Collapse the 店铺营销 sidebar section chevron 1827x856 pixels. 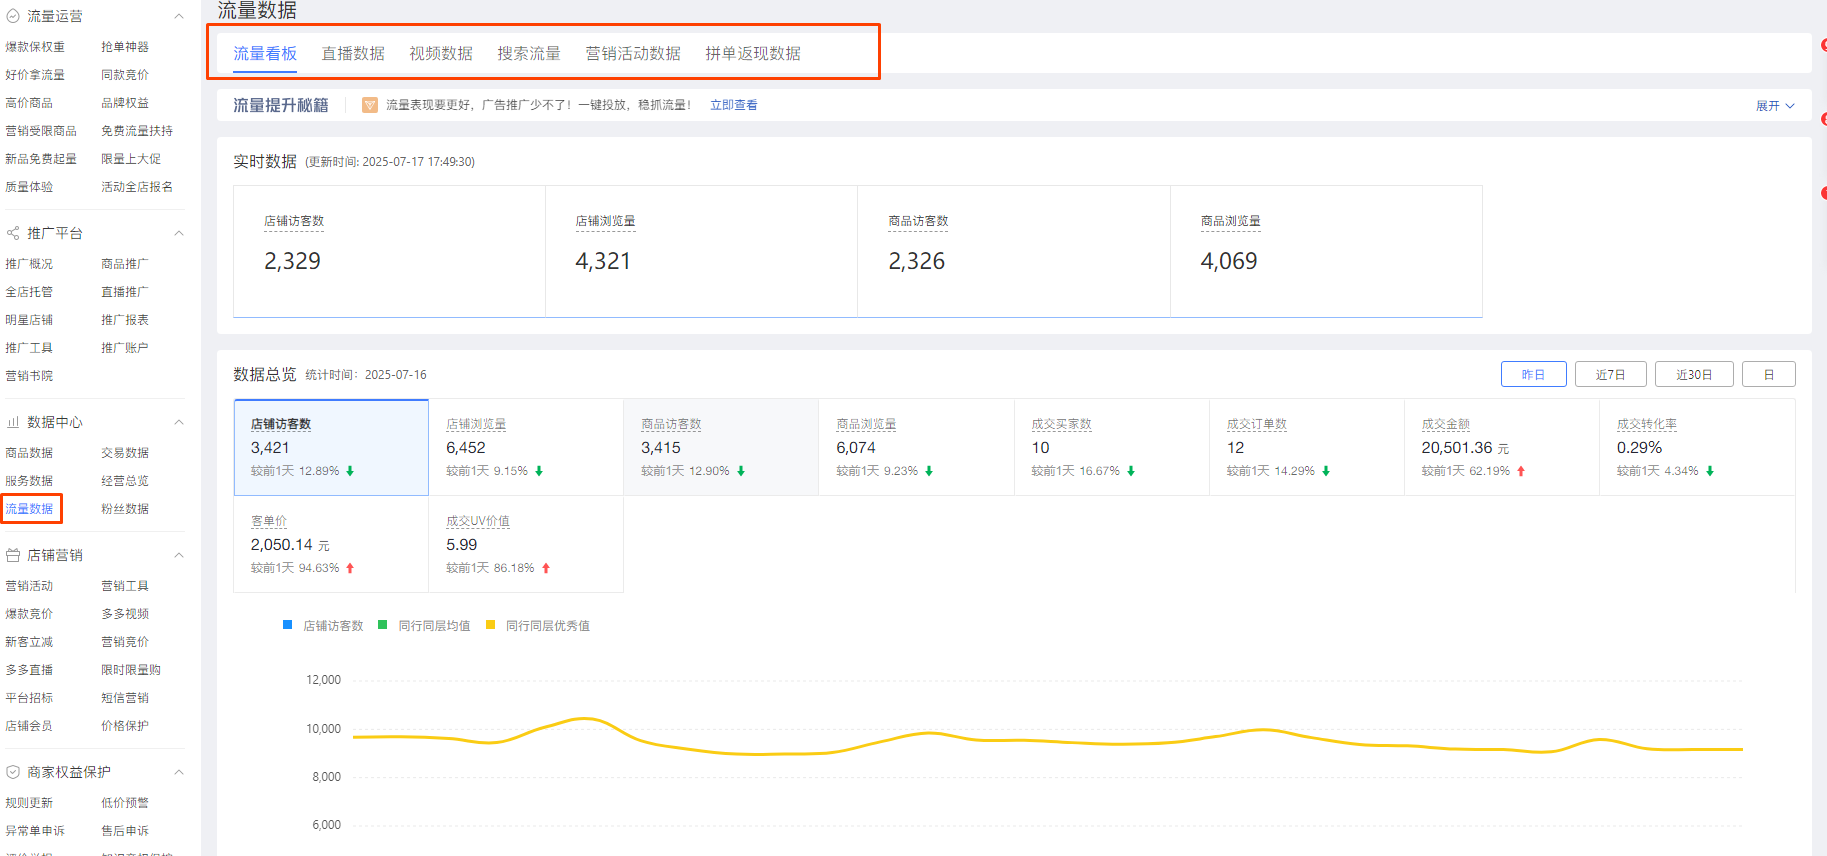pyautogui.click(x=179, y=555)
